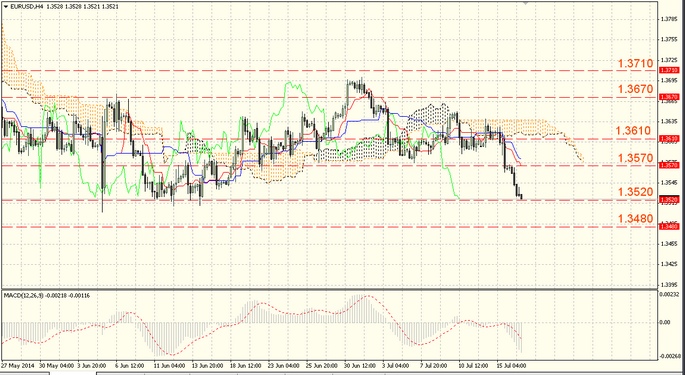Click the large orange 1.3480 text label
This screenshot has width=685, height=375.
635,218
